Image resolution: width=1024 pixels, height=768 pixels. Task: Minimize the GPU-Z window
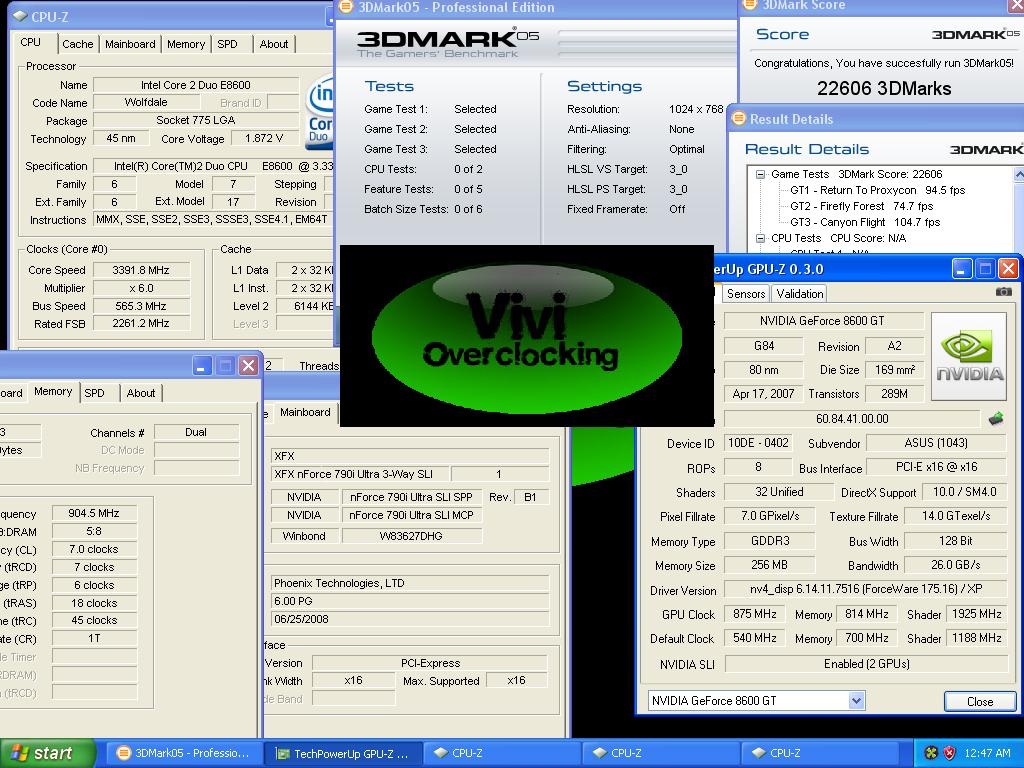pyautogui.click(x=961, y=268)
